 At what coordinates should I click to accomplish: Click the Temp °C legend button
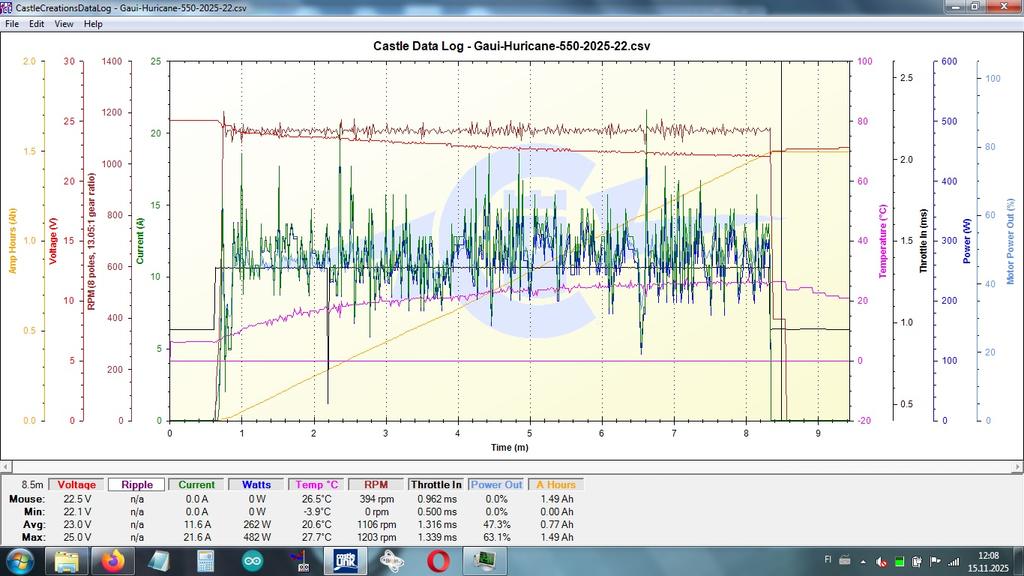pos(317,484)
